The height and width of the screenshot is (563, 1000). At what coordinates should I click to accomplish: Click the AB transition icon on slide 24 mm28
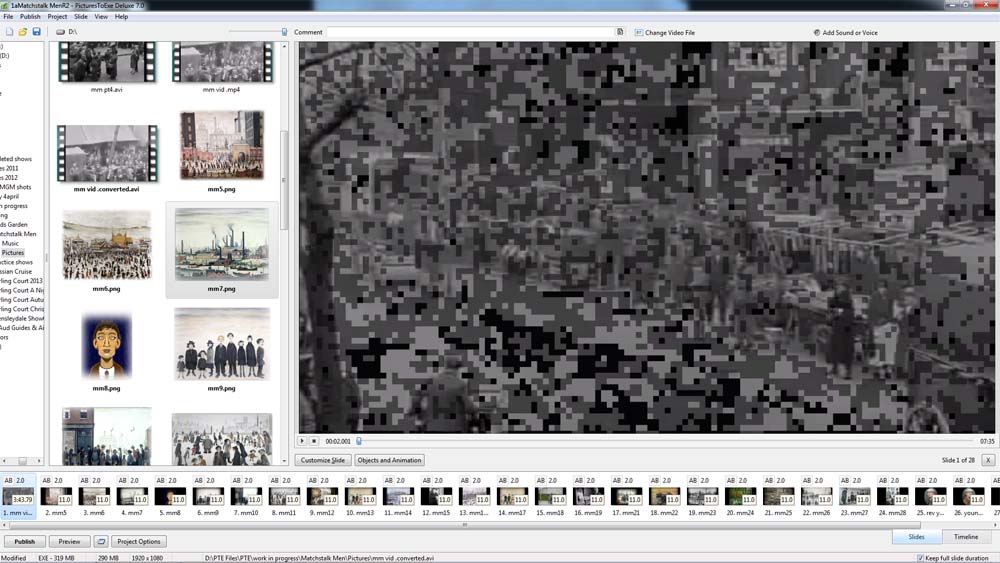pos(883,480)
